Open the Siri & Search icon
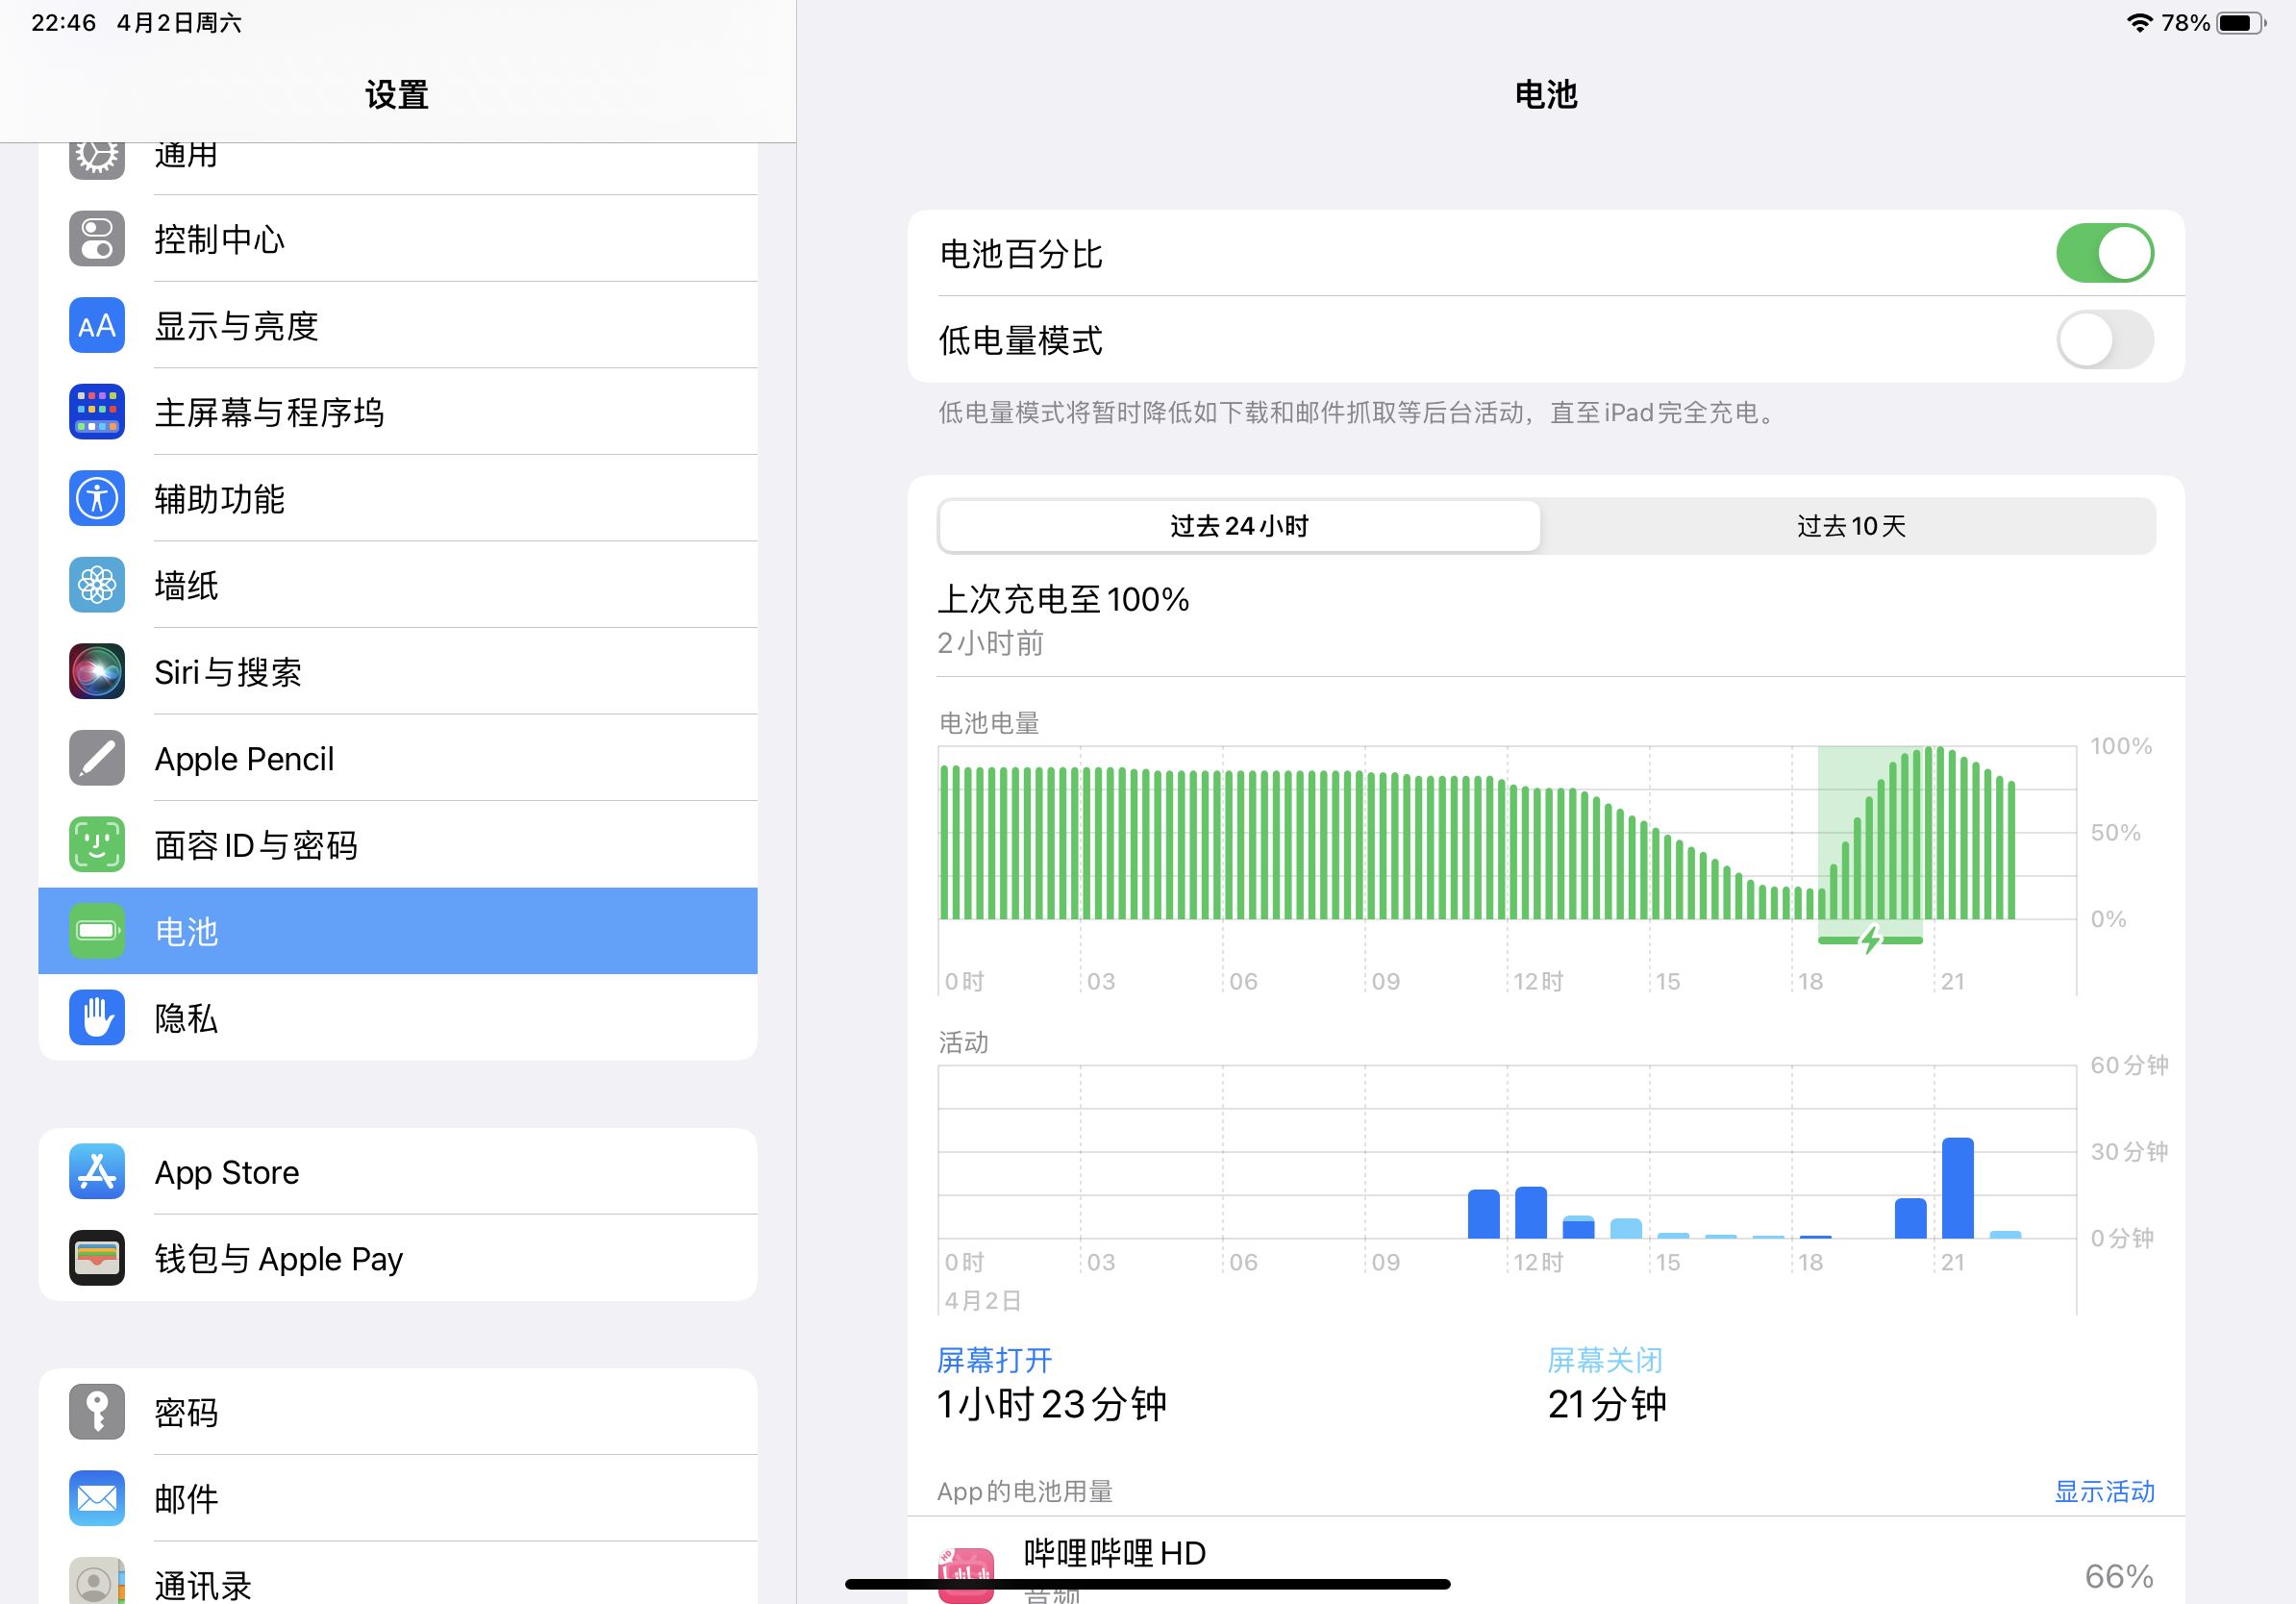Screen dimensions: 2296x1604 pyautogui.click(x=97, y=671)
